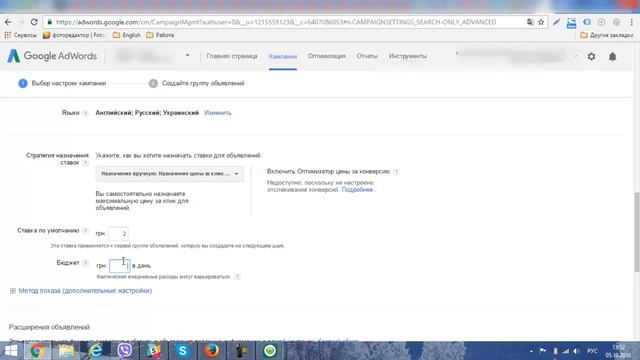Go to the Главная страница tab
This screenshot has width=640, height=360.
pos(232,56)
